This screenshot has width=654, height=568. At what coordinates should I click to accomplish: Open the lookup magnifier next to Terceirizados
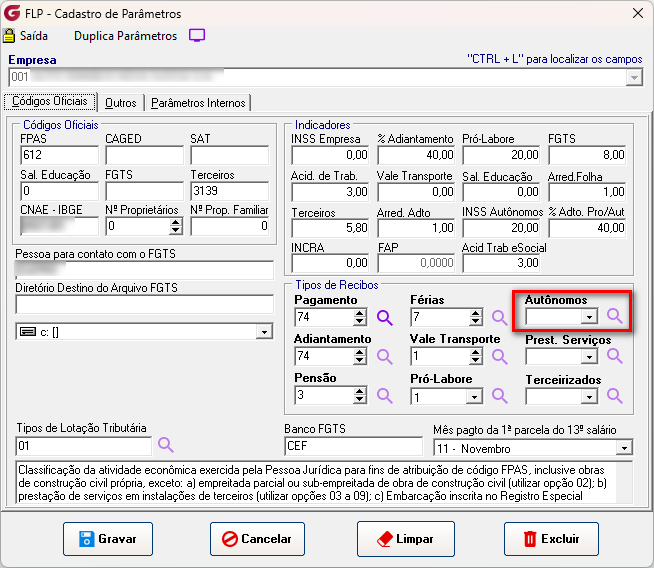click(614, 395)
